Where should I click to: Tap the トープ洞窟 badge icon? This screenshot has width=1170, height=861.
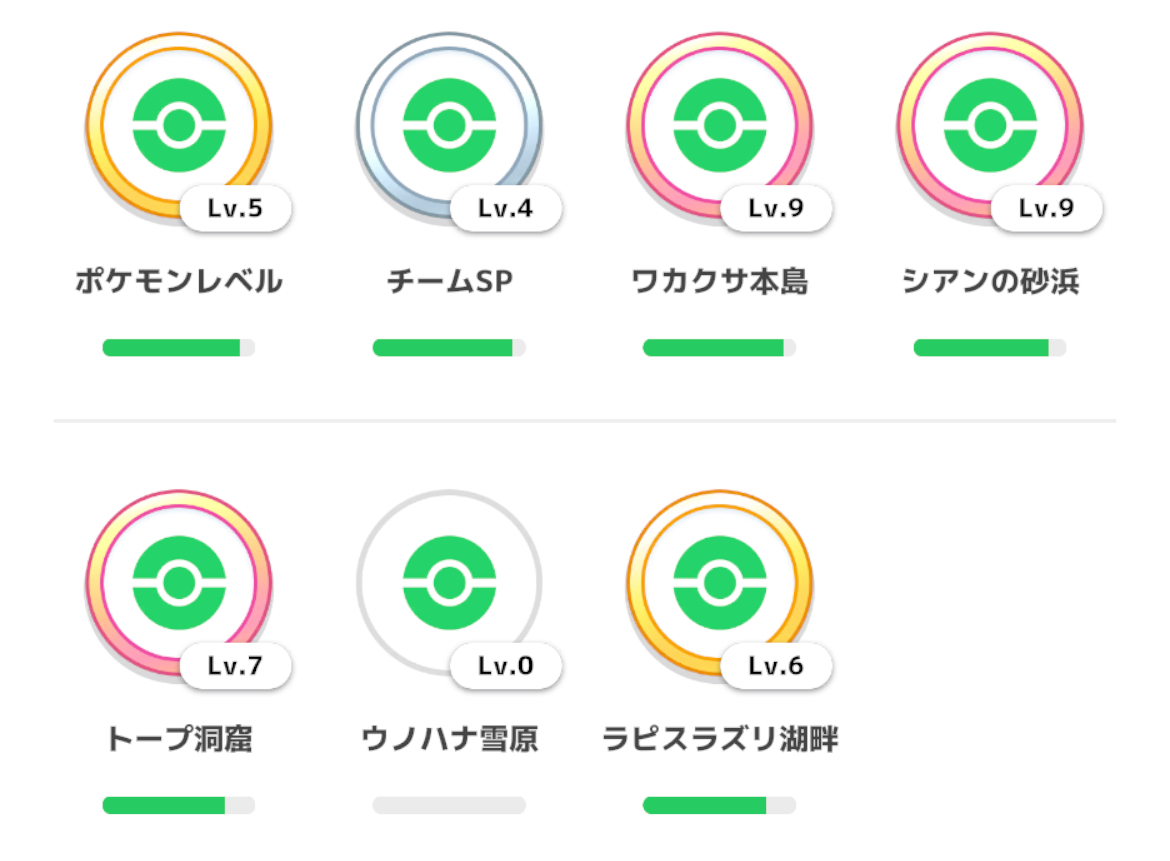click(x=179, y=583)
